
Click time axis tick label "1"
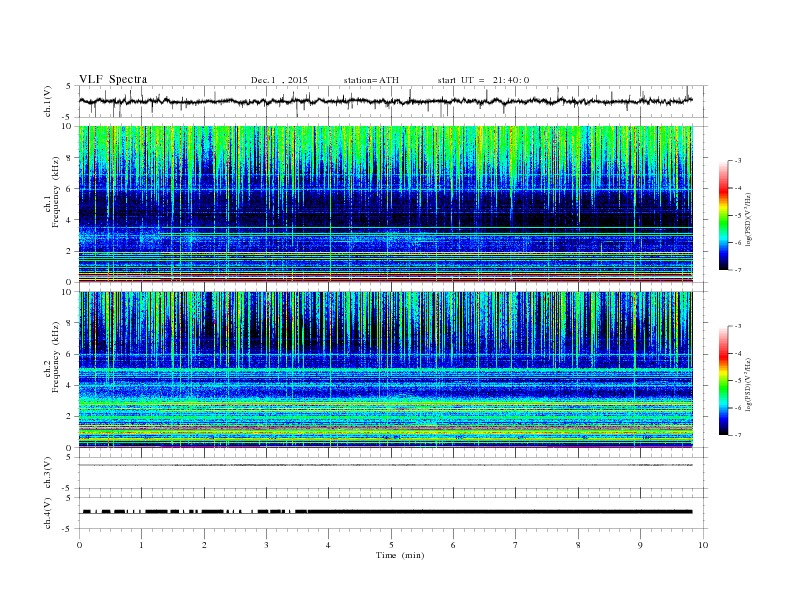click(141, 545)
